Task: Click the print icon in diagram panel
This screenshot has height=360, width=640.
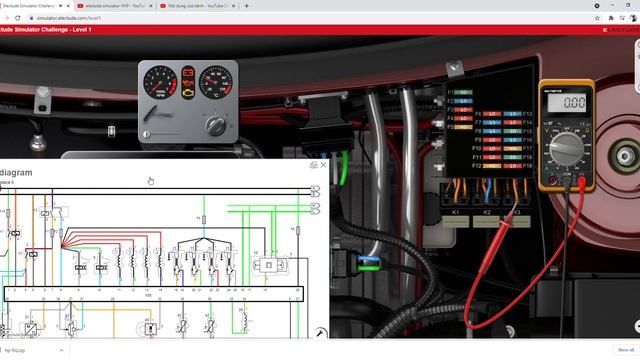Action: [313, 164]
